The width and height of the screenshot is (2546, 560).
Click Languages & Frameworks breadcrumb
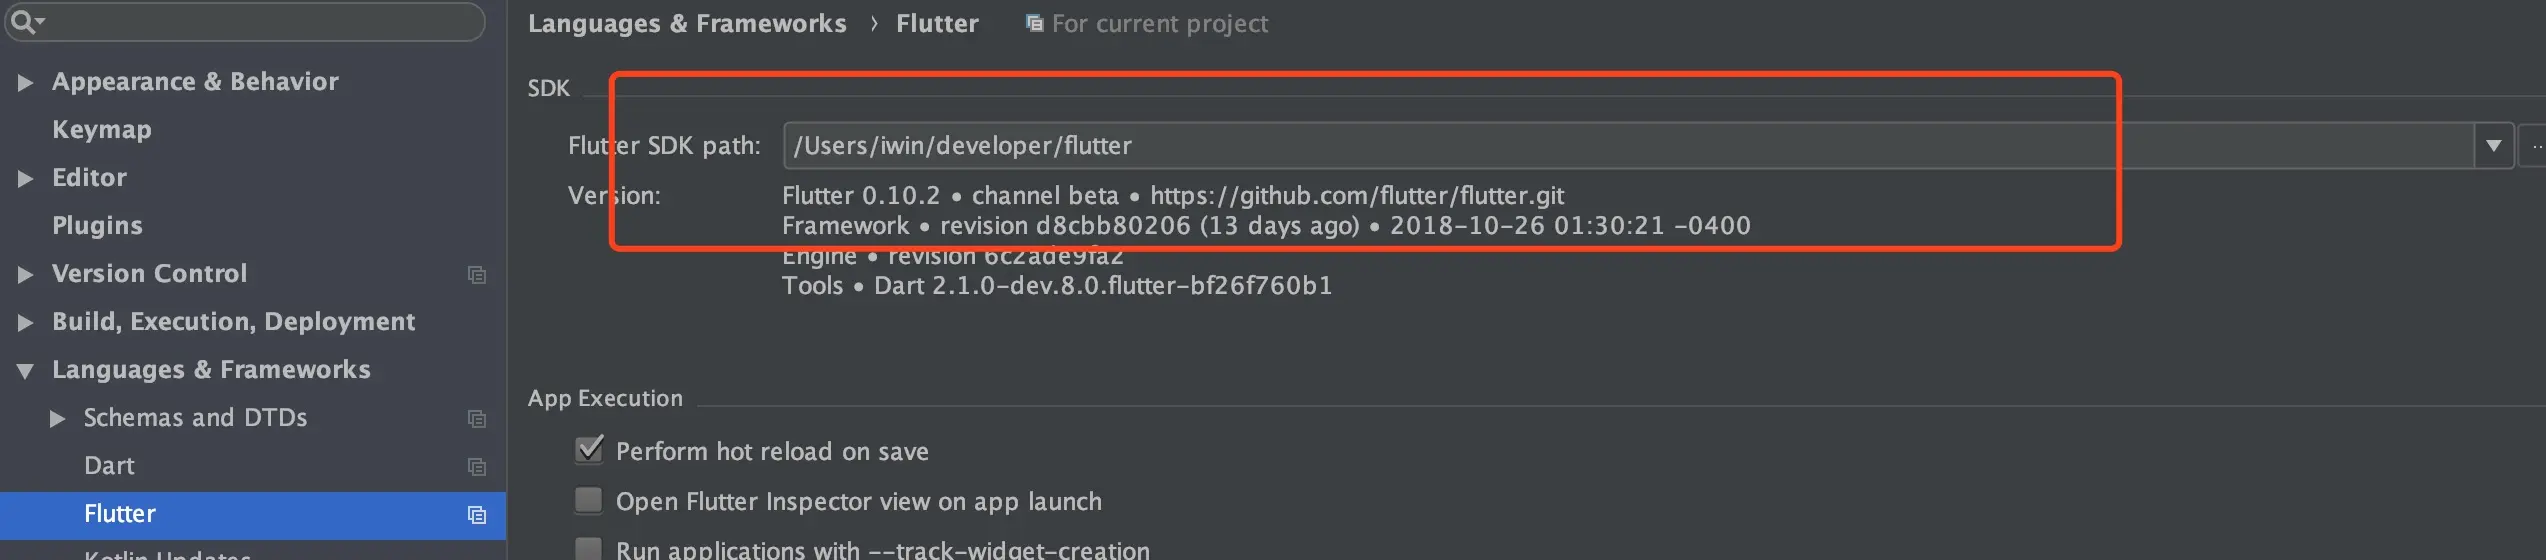[687, 23]
